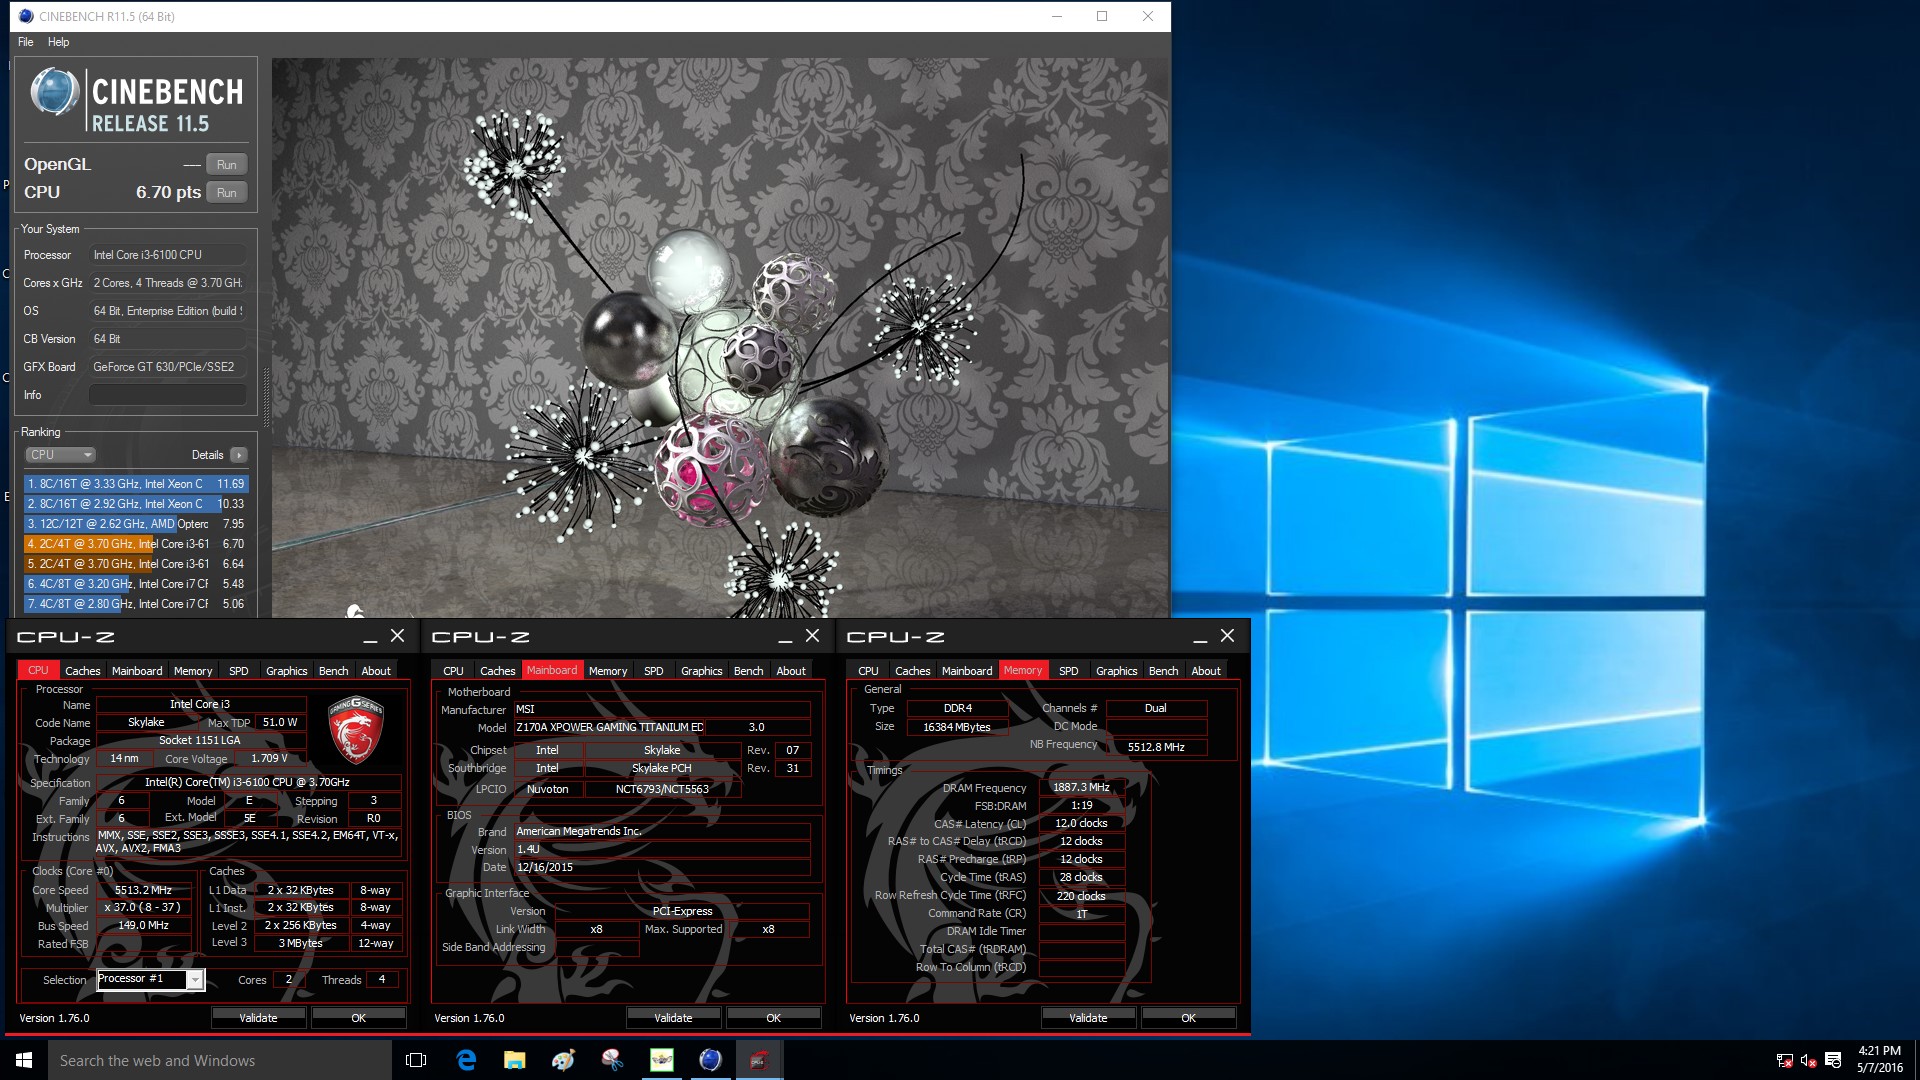Image resolution: width=1920 pixels, height=1080 pixels.
Task: Click the MSI Gaming G Series dragon logo
Action: (356, 729)
